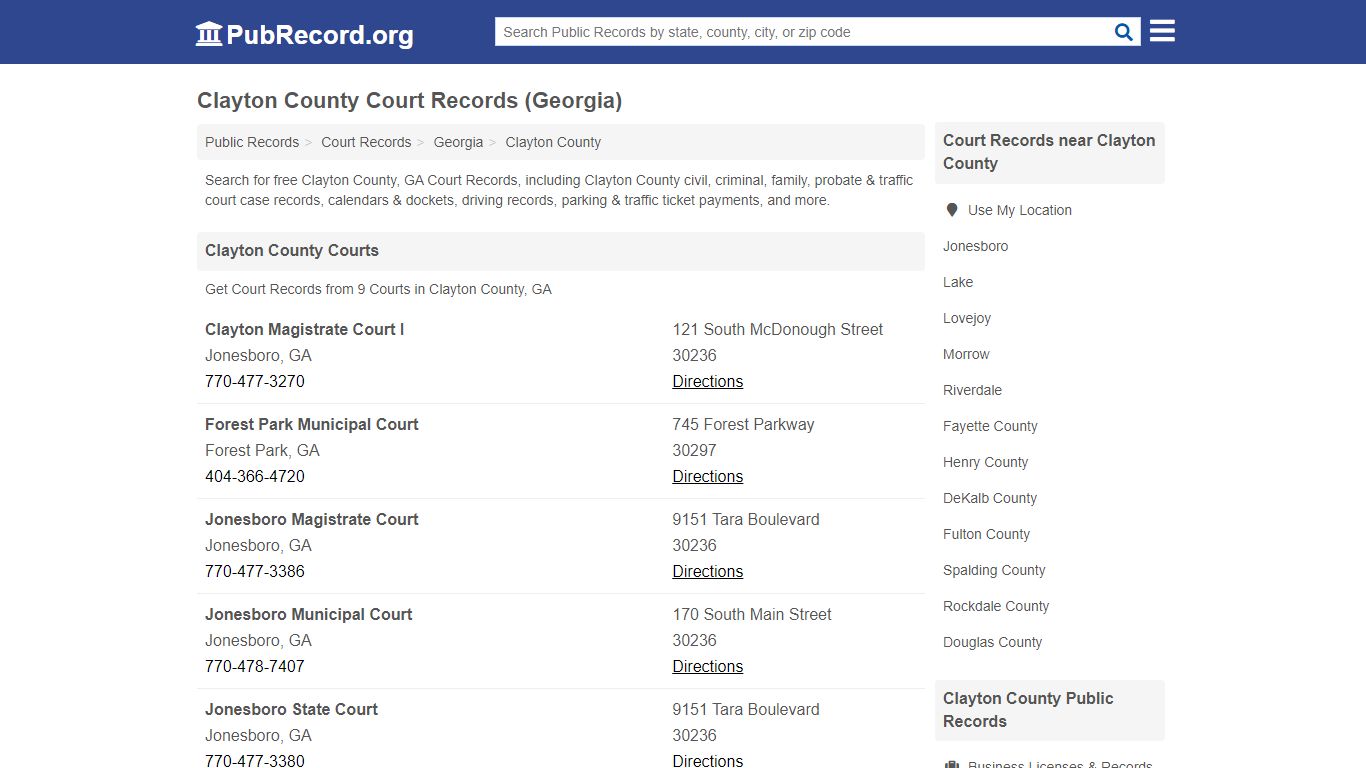The height and width of the screenshot is (768, 1366).
Task: Open Fulton County court records
Action: point(987,534)
